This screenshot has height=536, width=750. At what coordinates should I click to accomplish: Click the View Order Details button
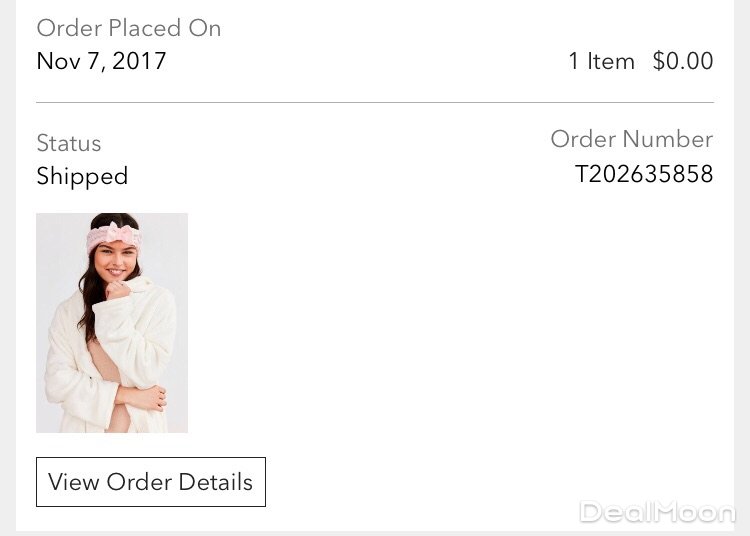[151, 482]
